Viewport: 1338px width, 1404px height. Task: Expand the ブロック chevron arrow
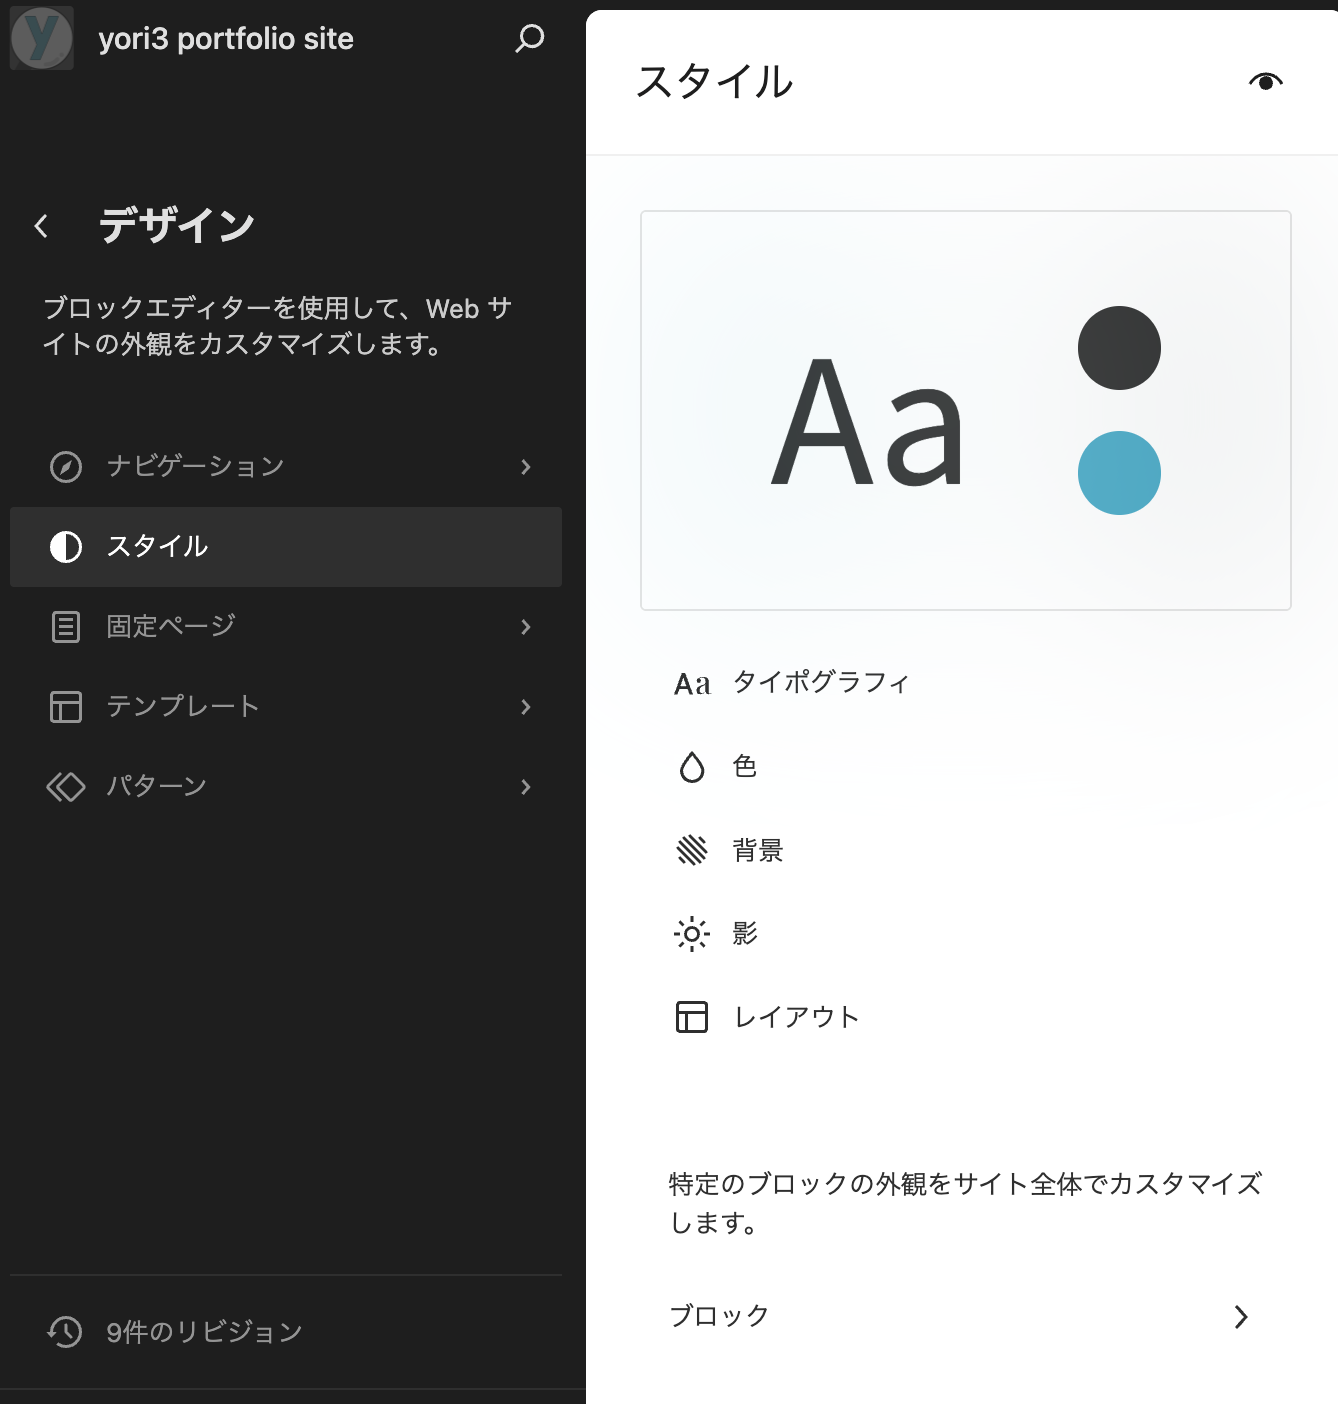[1241, 1317]
